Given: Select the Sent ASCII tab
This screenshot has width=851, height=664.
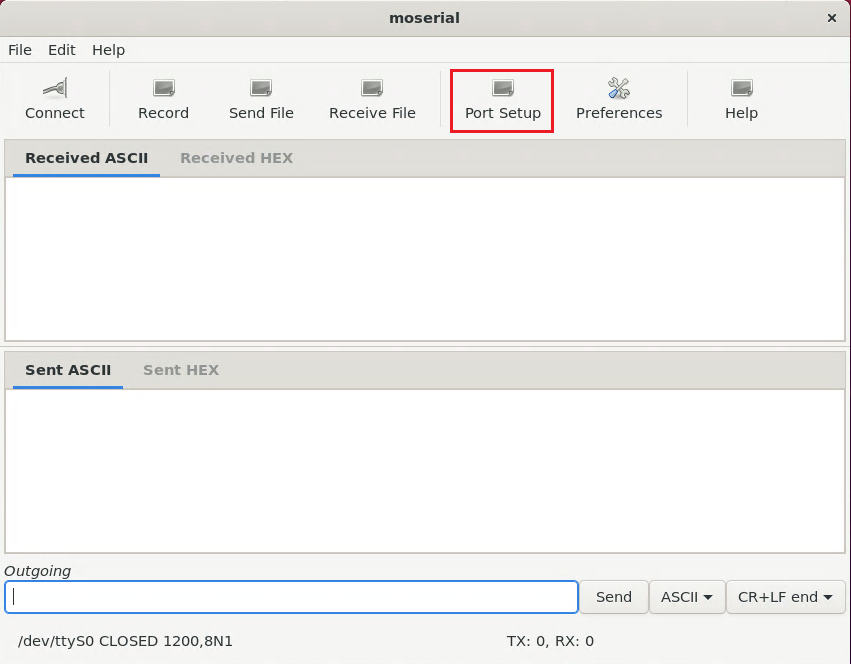Looking at the screenshot, I should point(68,370).
